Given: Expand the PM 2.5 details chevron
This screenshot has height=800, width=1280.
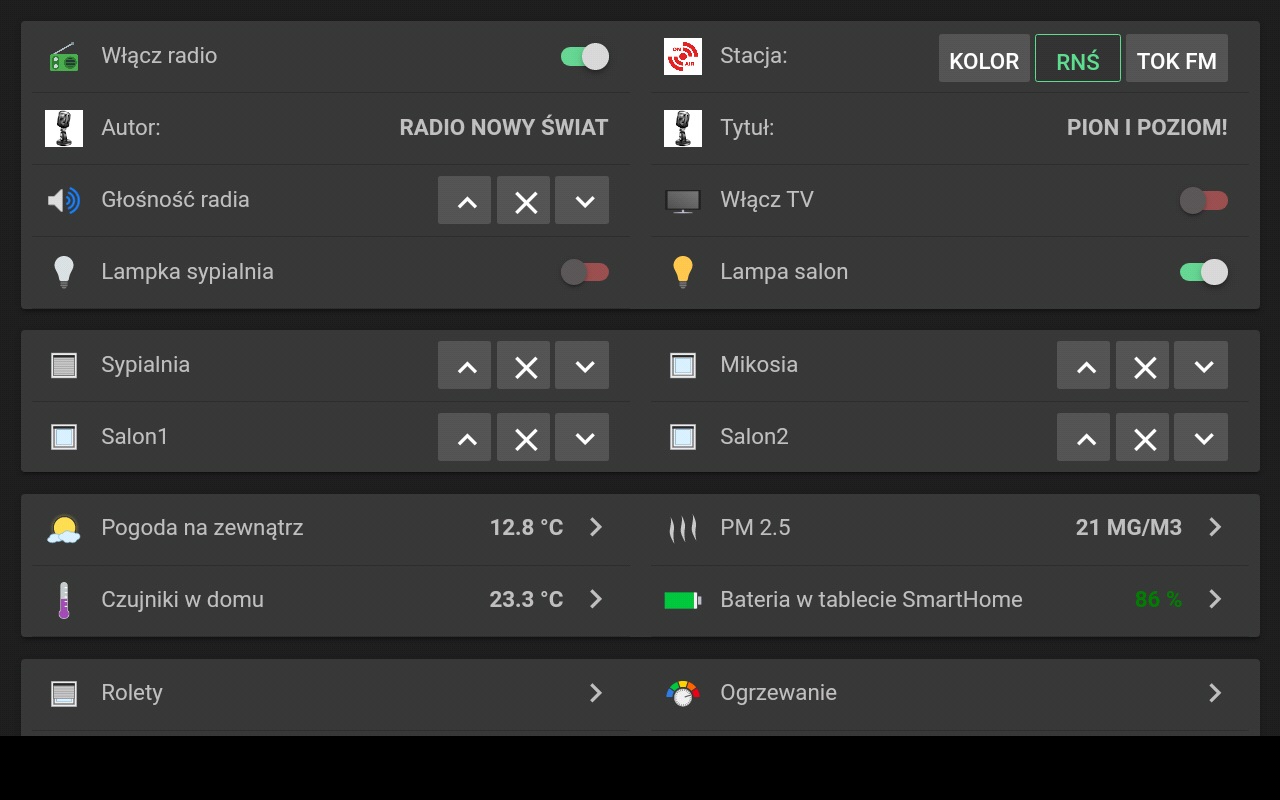Looking at the screenshot, I should click(1215, 527).
